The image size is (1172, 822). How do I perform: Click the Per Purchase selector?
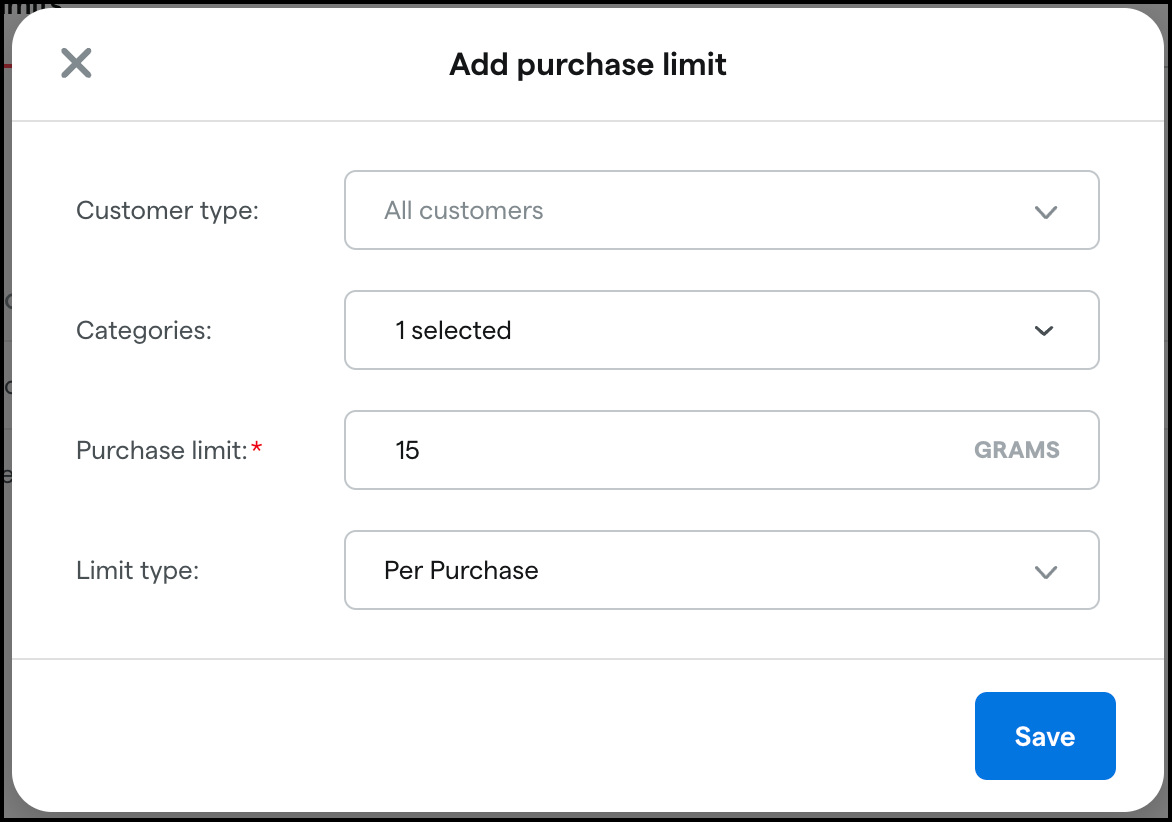[722, 570]
